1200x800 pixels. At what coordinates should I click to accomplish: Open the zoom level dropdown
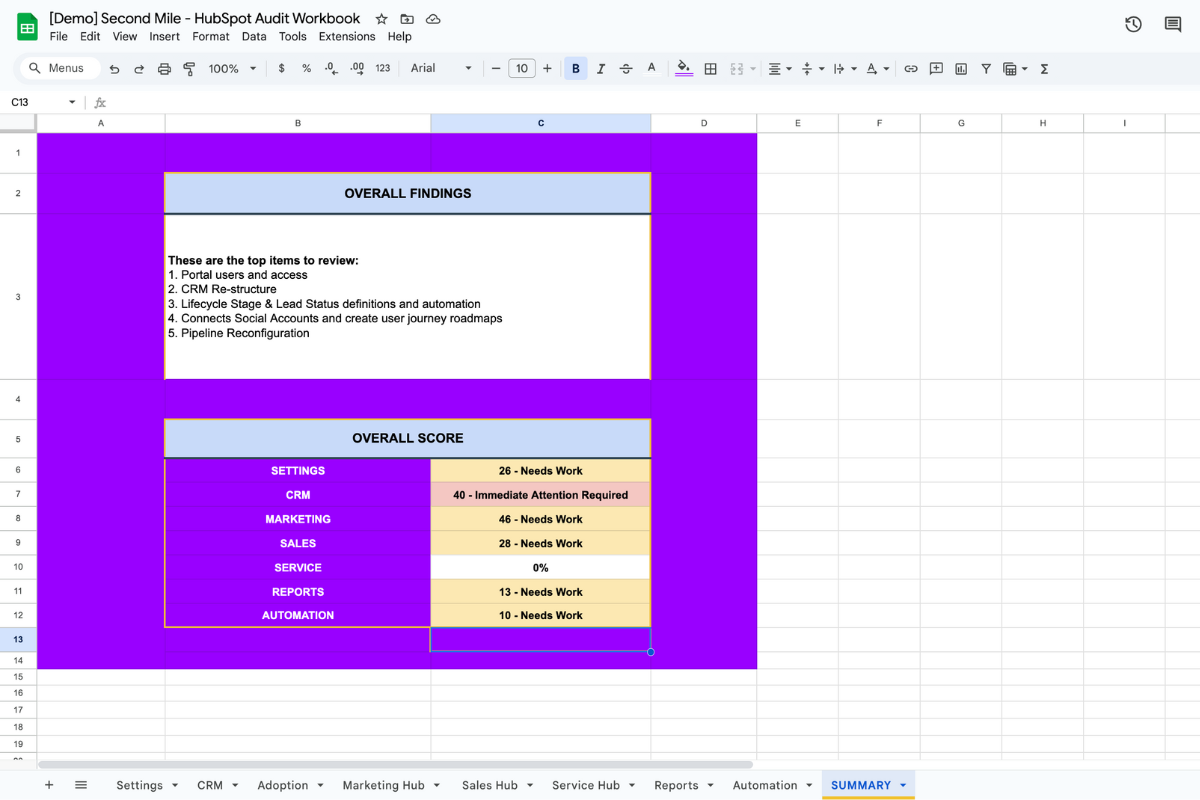click(x=232, y=69)
